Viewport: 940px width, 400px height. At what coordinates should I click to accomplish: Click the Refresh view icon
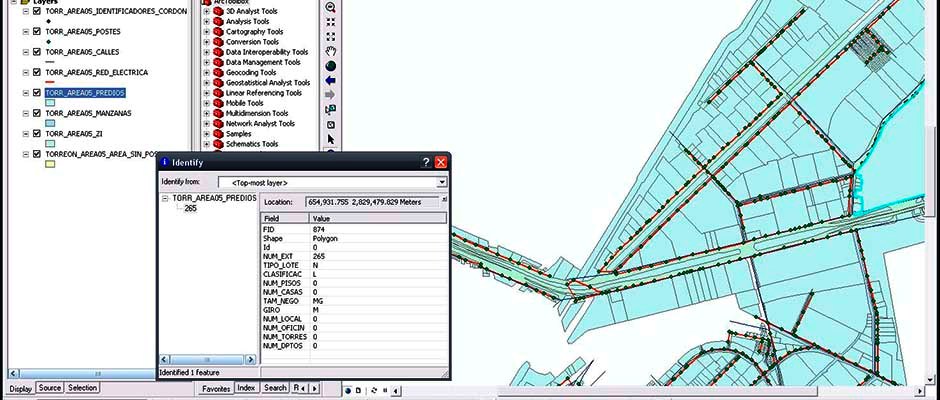pos(374,390)
